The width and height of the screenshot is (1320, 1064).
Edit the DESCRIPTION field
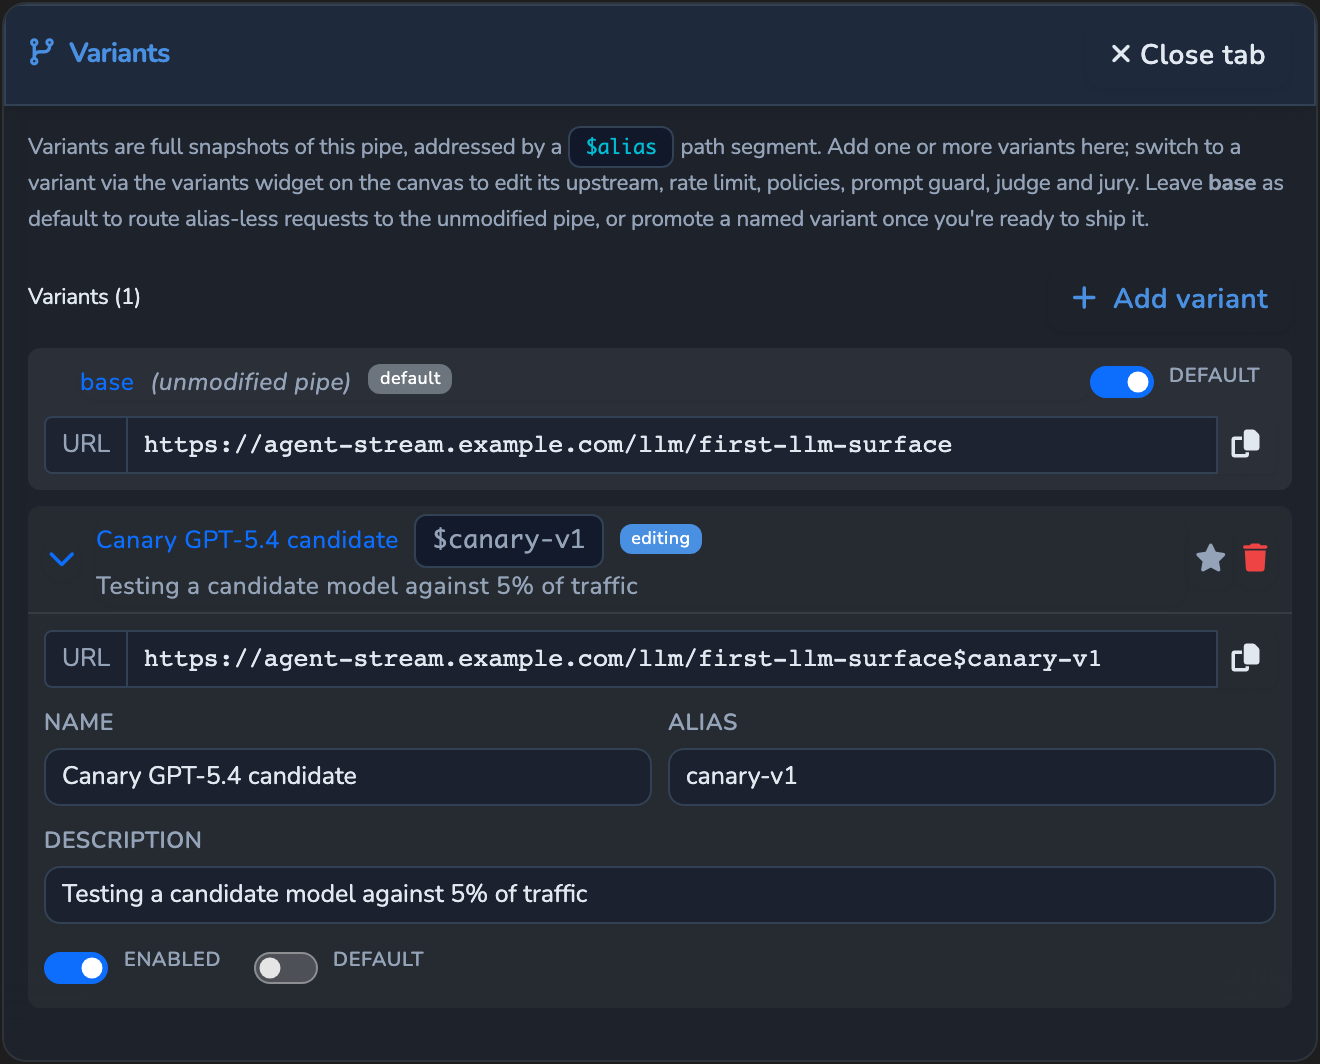click(660, 895)
